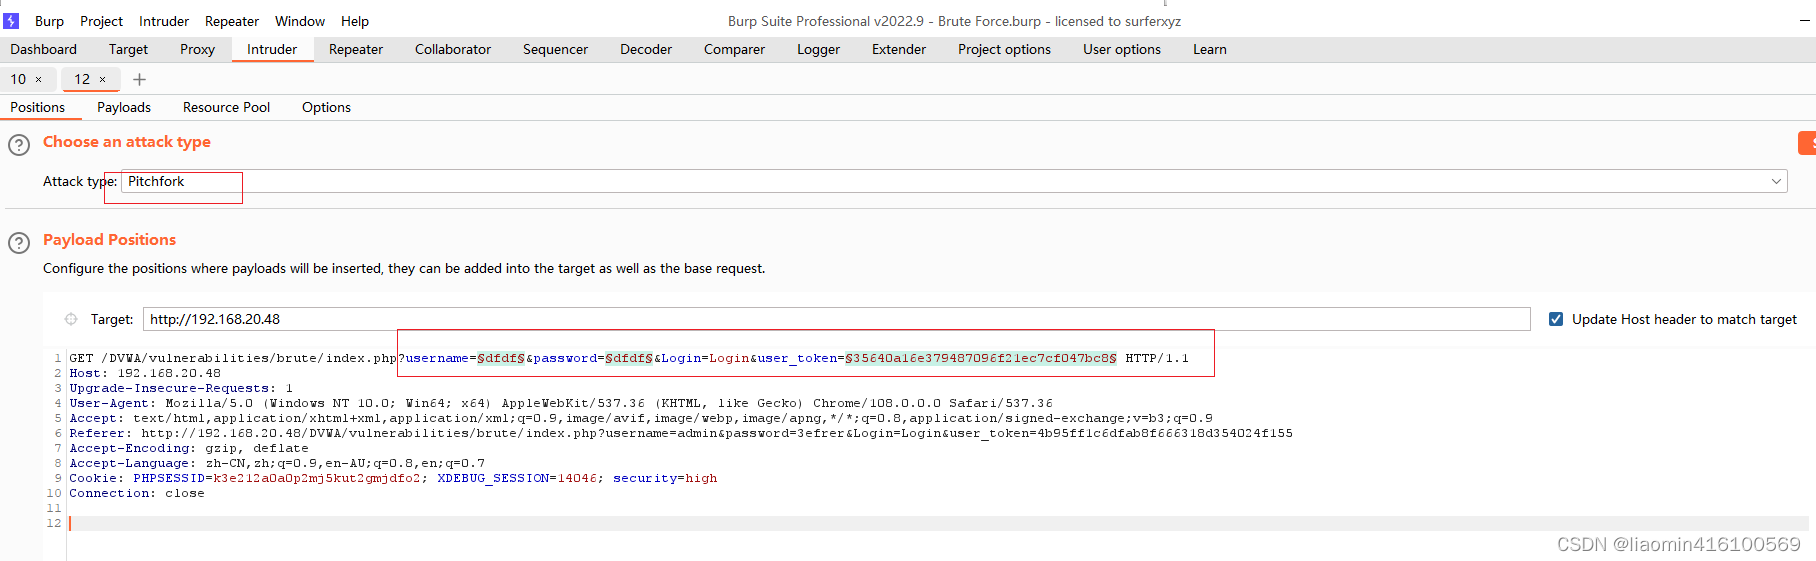Open the Burp menu
Image resolution: width=1816 pixels, height=561 pixels.
click(x=49, y=21)
